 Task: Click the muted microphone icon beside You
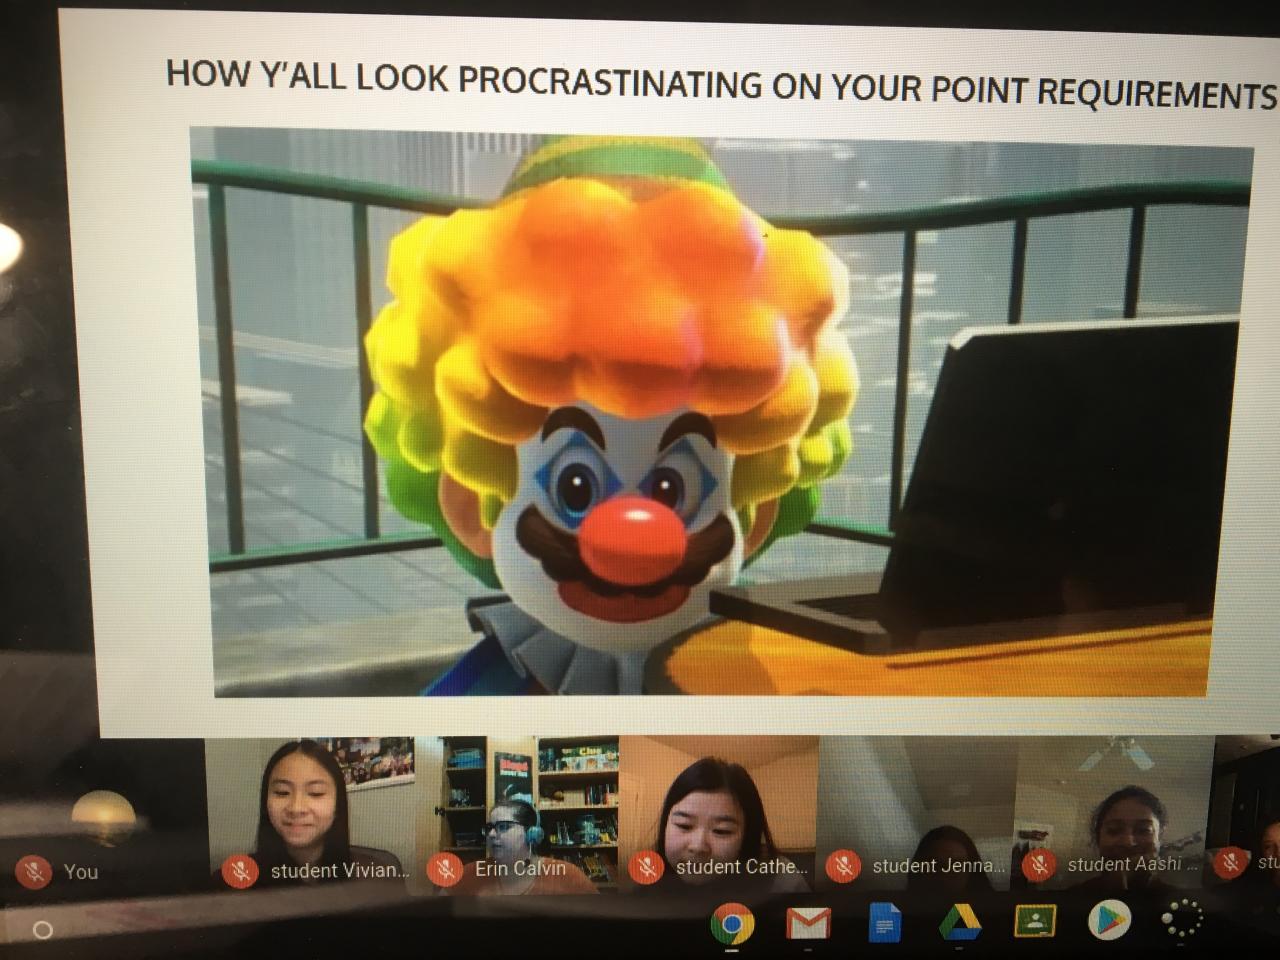[x=34, y=872]
